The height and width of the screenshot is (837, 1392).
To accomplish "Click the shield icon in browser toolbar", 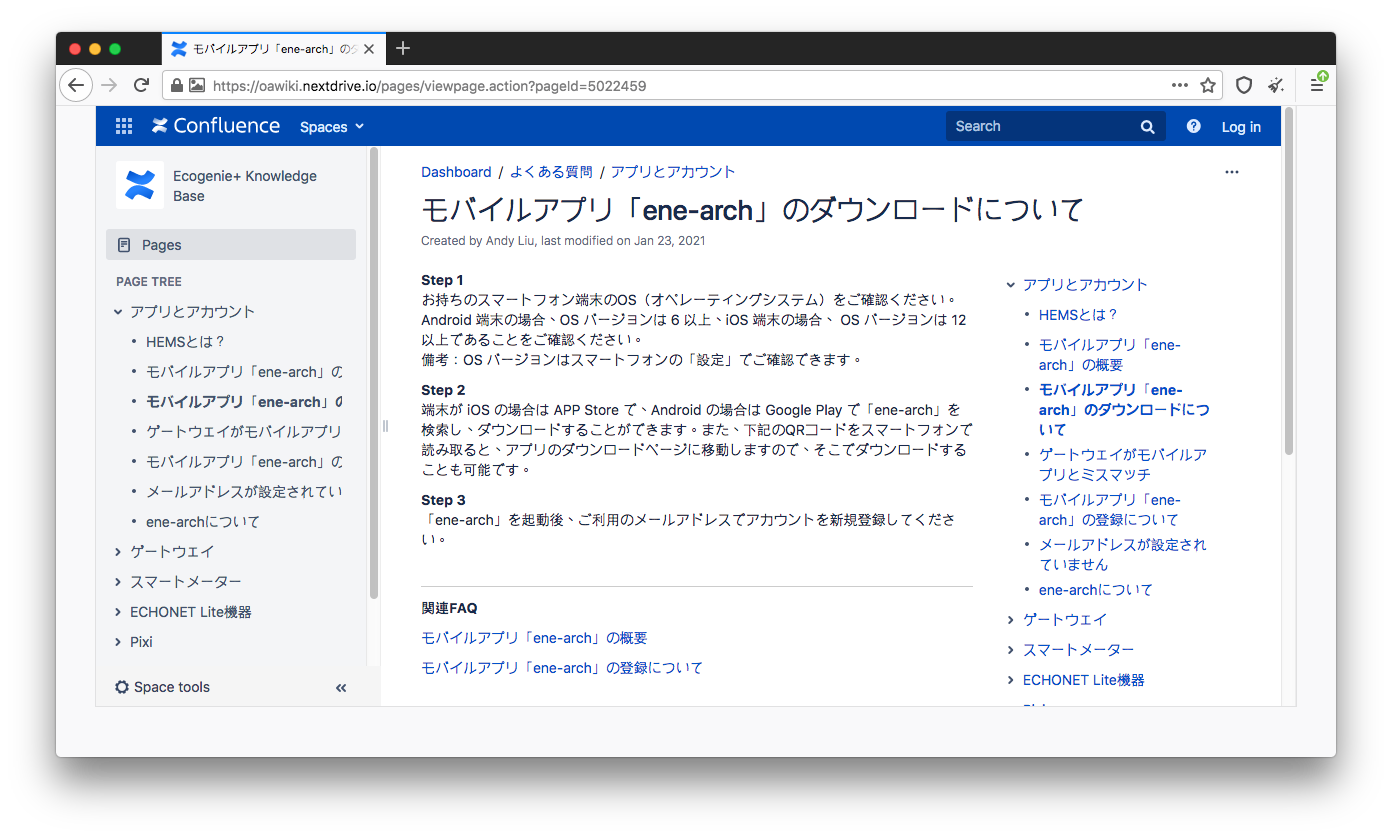I will (x=1244, y=85).
